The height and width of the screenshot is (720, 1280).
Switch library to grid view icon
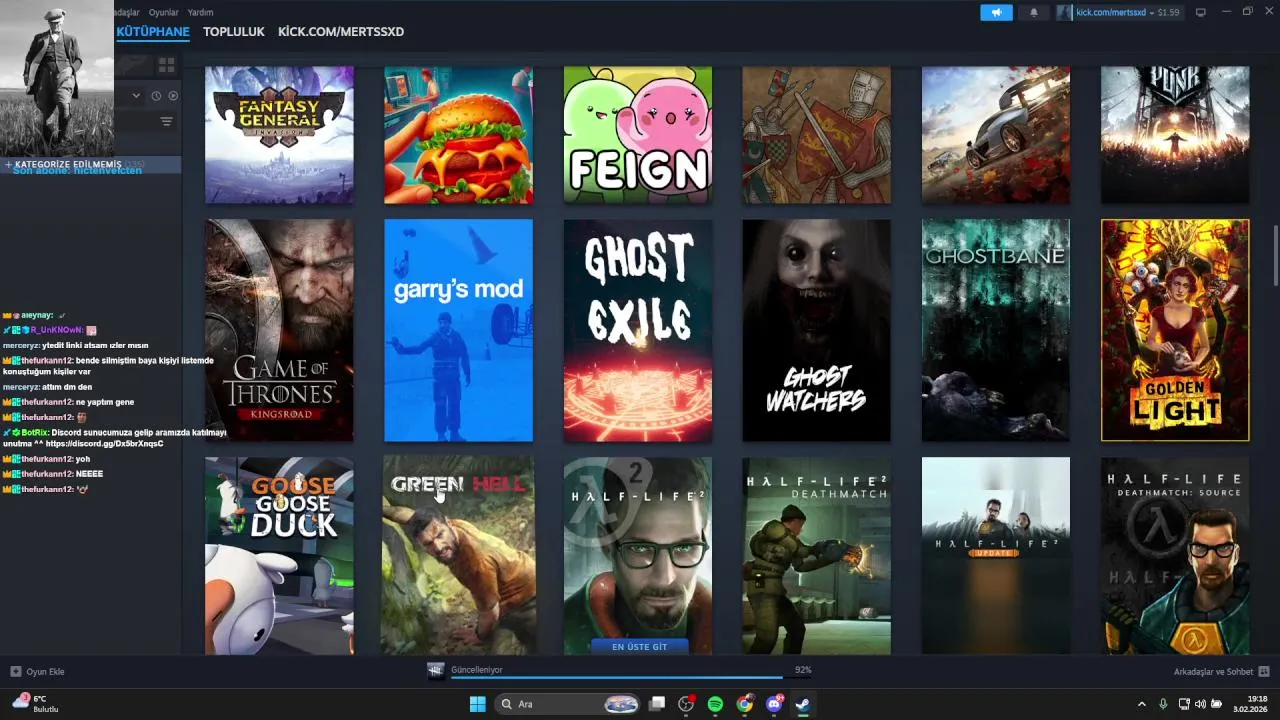click(166, 65)
